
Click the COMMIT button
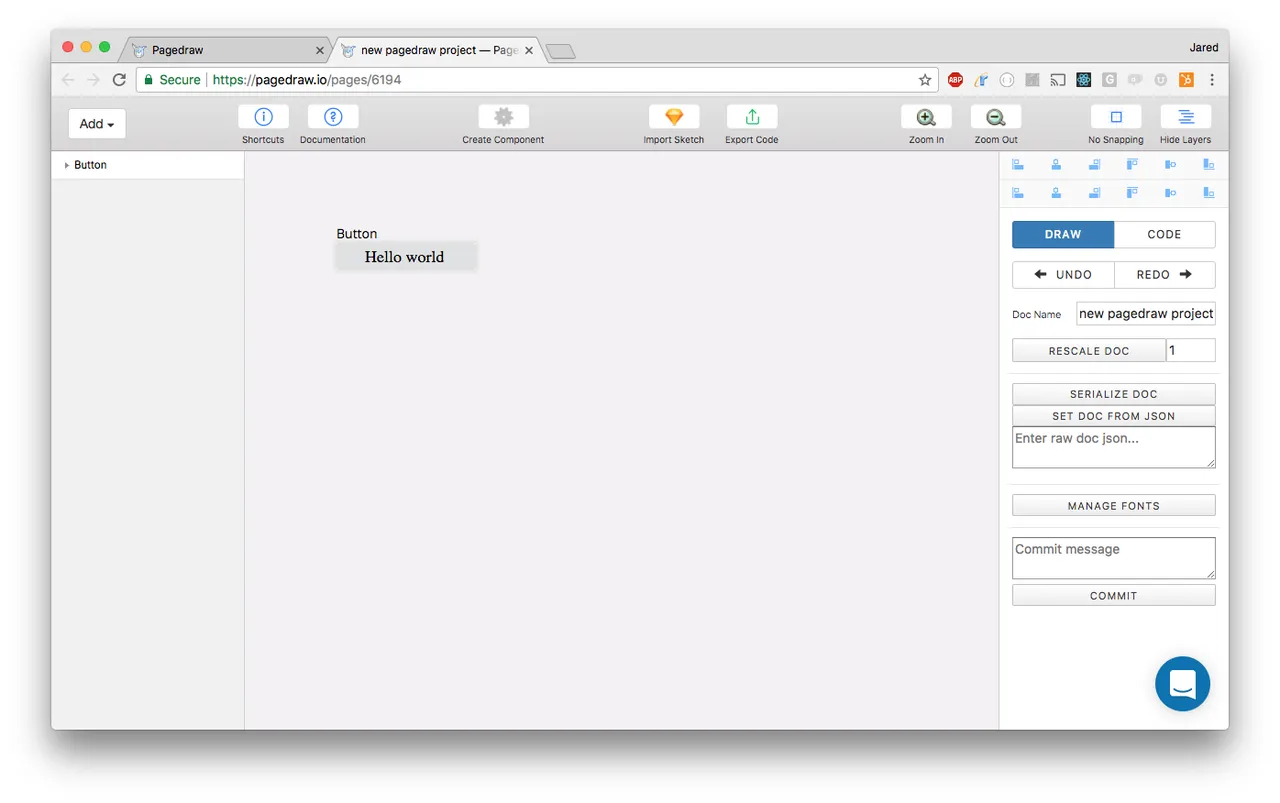click(x=1114, y=596)
